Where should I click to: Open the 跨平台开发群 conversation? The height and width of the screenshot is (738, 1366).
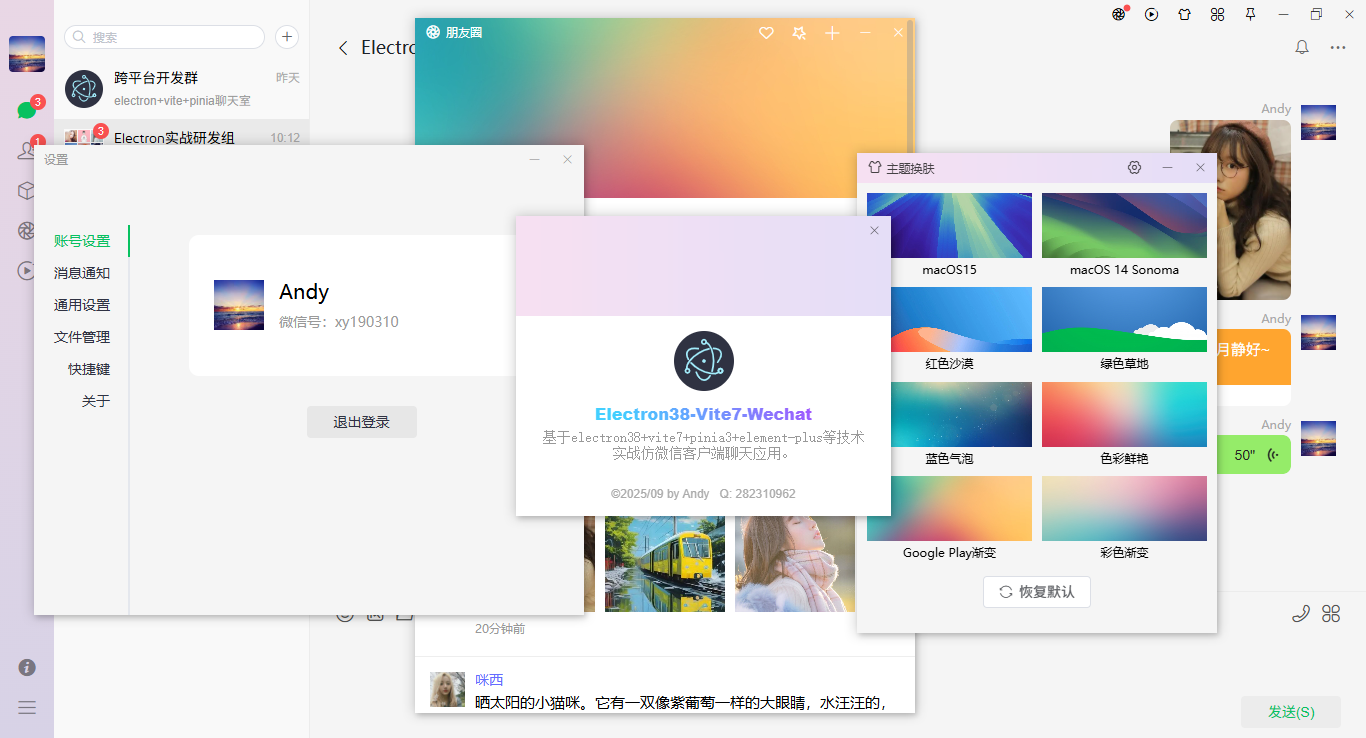(x=182, y=89)
